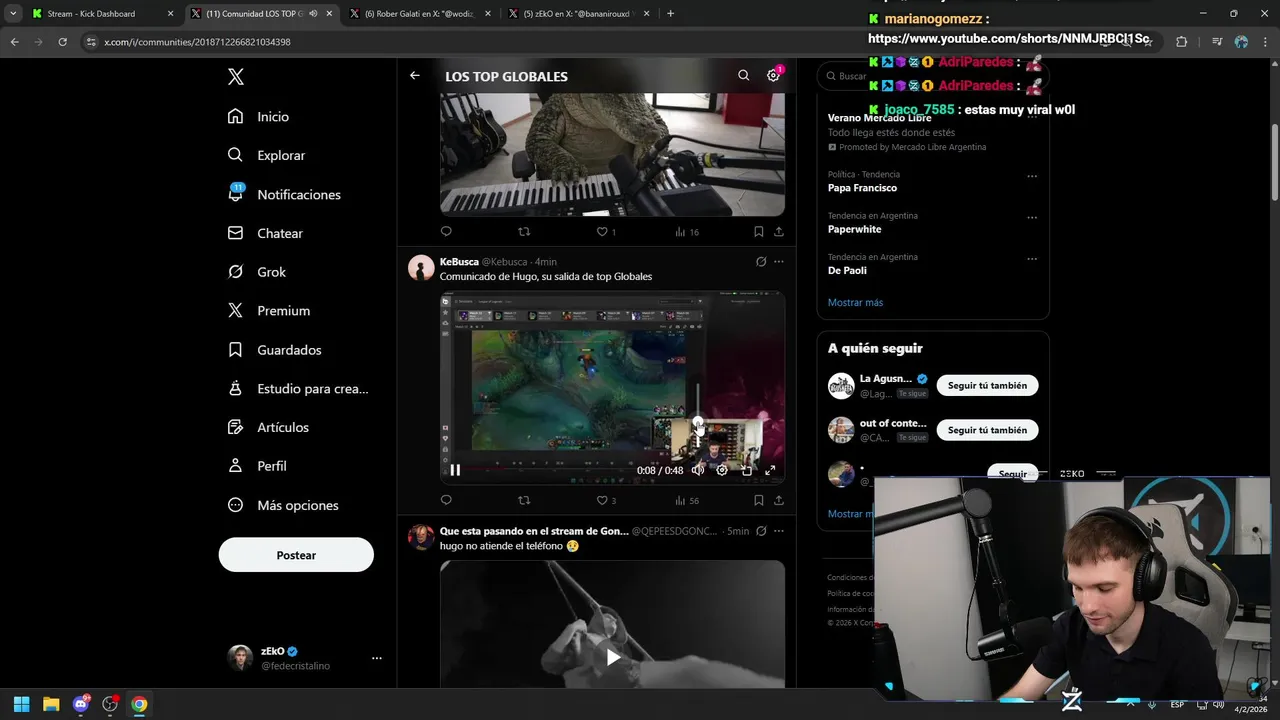
Task: Open Grok in sidebar
Action: (x=256, y=272)
